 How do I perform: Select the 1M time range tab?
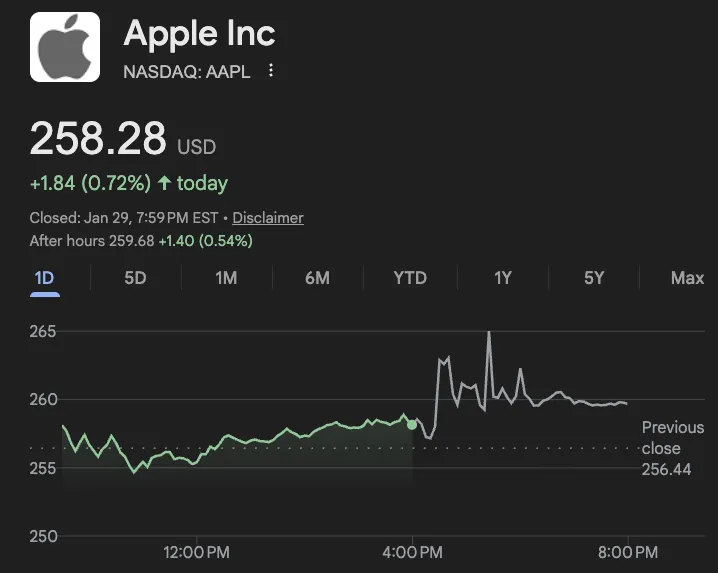tap(226, 278)
